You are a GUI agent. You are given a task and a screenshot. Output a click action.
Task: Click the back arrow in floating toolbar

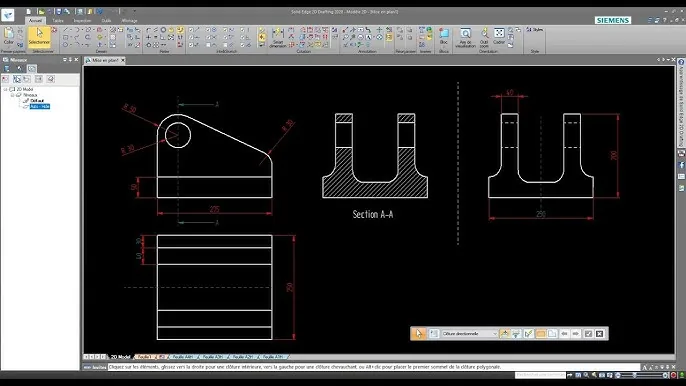(x=564, y=333)
